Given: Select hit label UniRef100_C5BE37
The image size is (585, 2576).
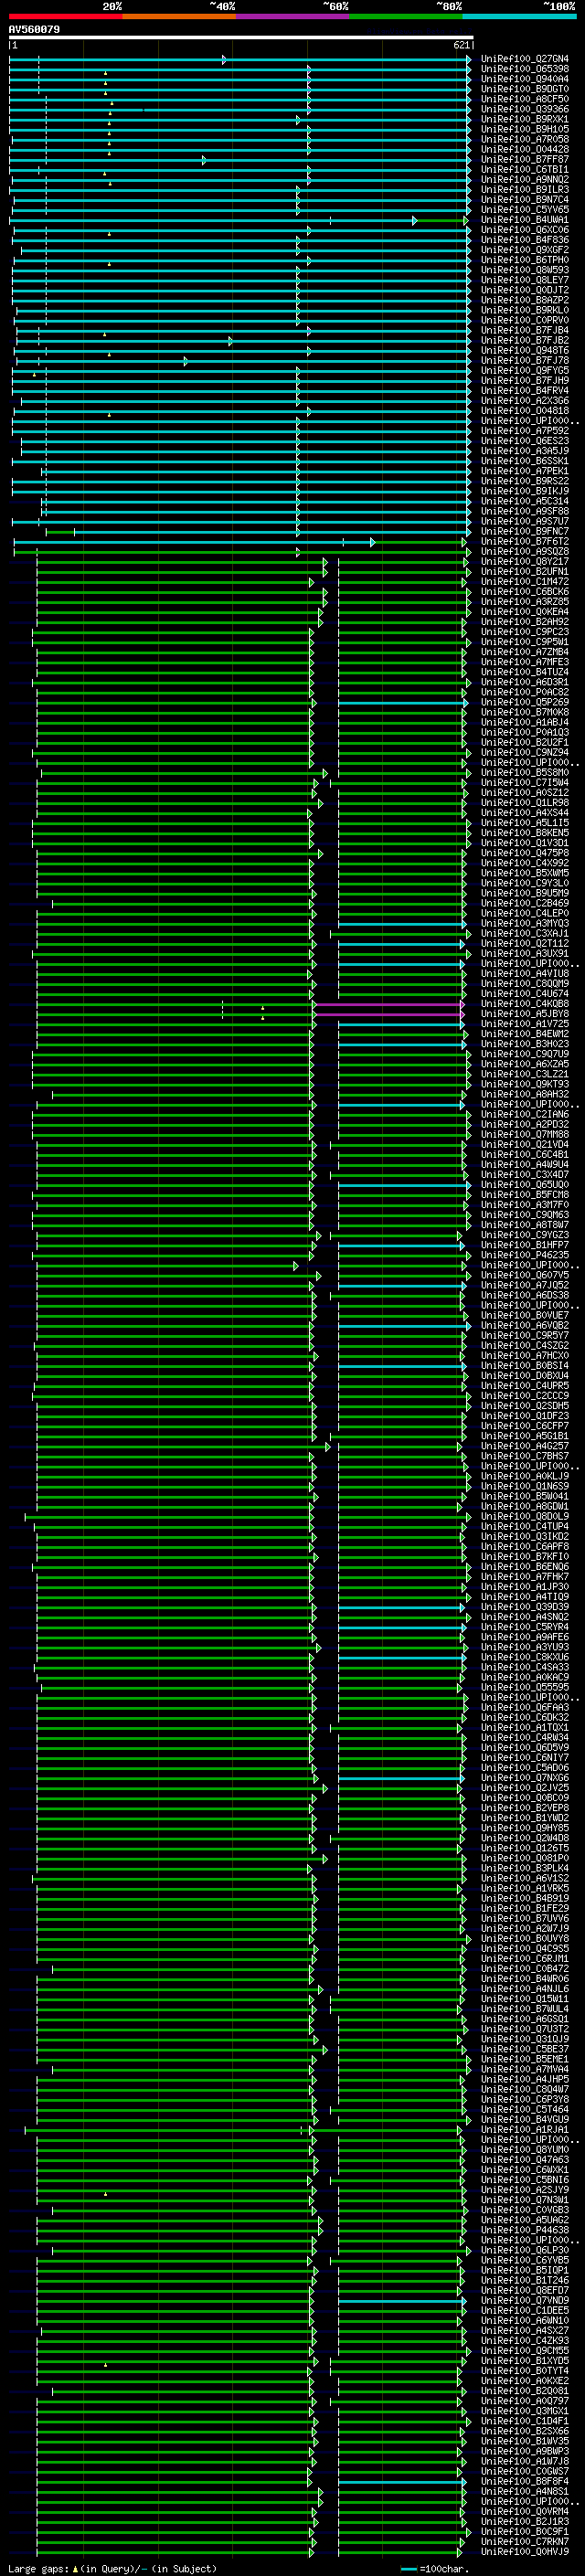Looking at the screenshot, I should [x=525, y=2049].
